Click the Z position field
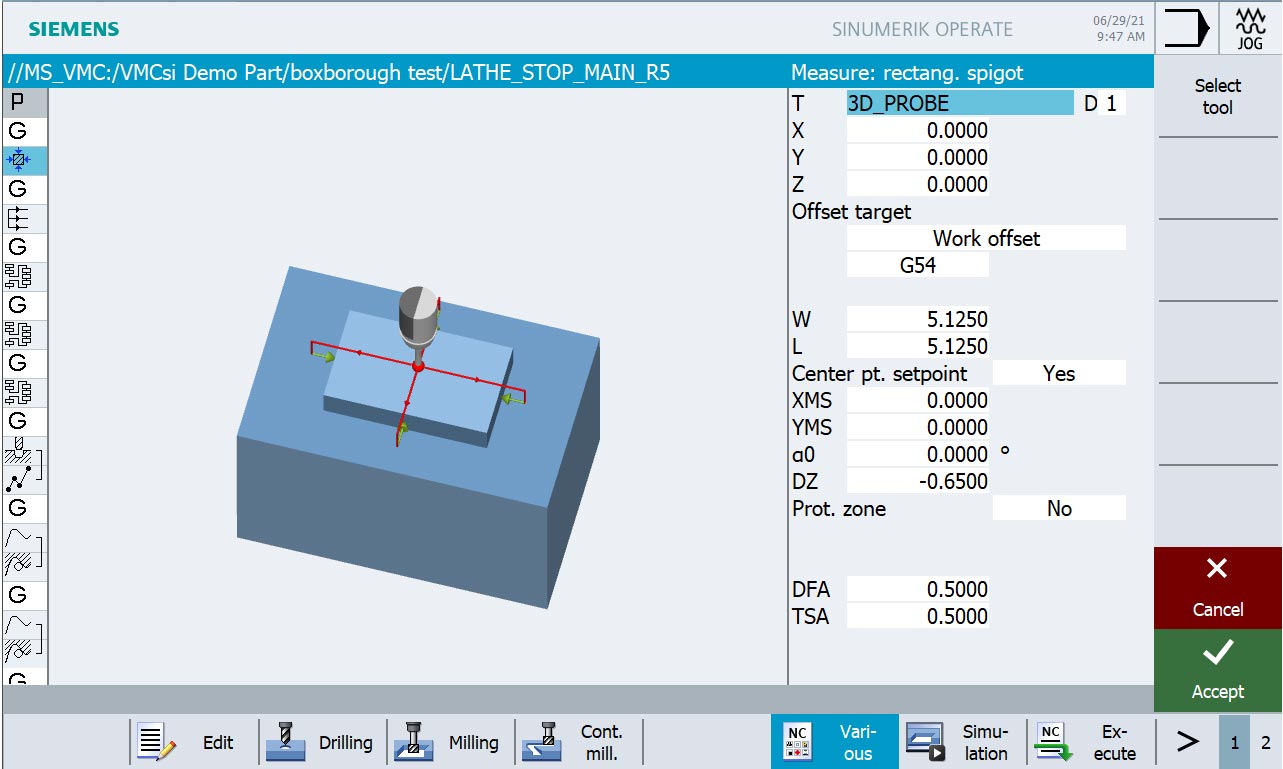Screen dimensions: 1283x769 coord(917,184)
